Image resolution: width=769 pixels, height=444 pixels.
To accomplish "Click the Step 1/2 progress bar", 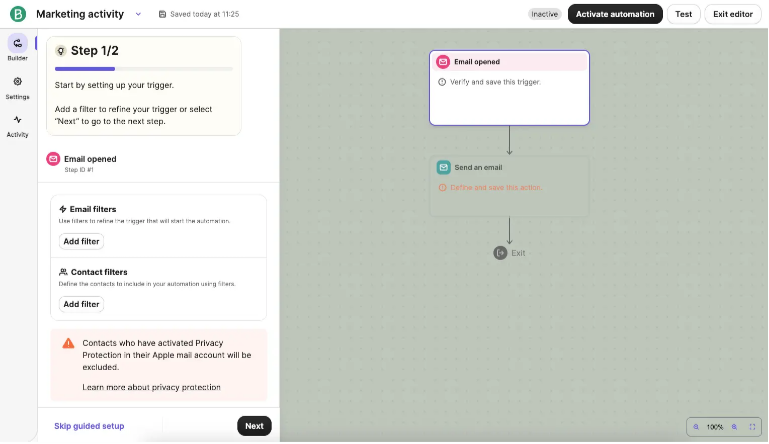I will point(143,69).
